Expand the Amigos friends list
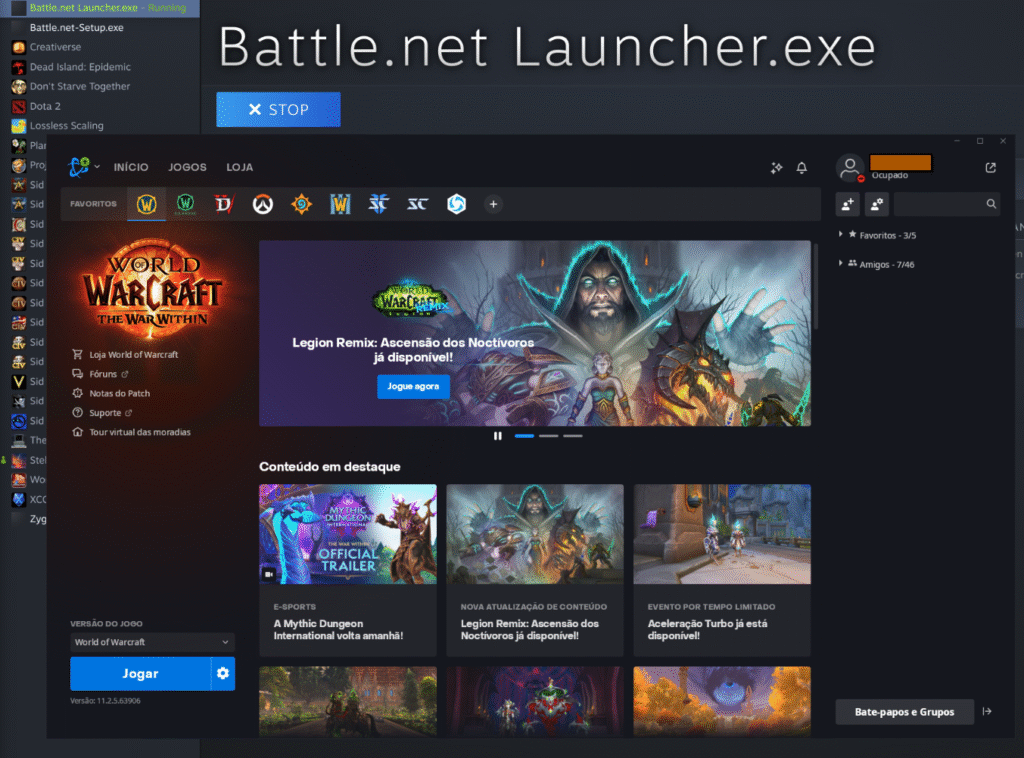Image resolution: width=1024 pixels, height=758 pixels. pyautogui.click(x=840, y=264)
